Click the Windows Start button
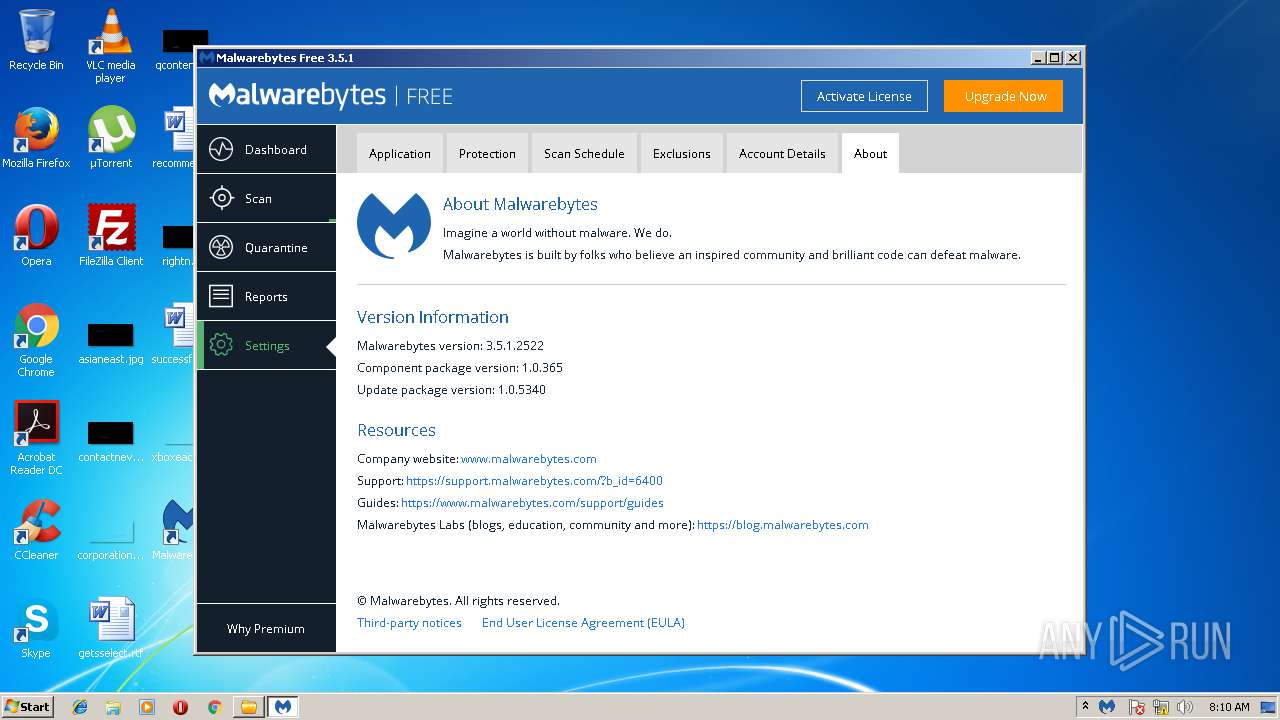 click(x=28, y=707)
